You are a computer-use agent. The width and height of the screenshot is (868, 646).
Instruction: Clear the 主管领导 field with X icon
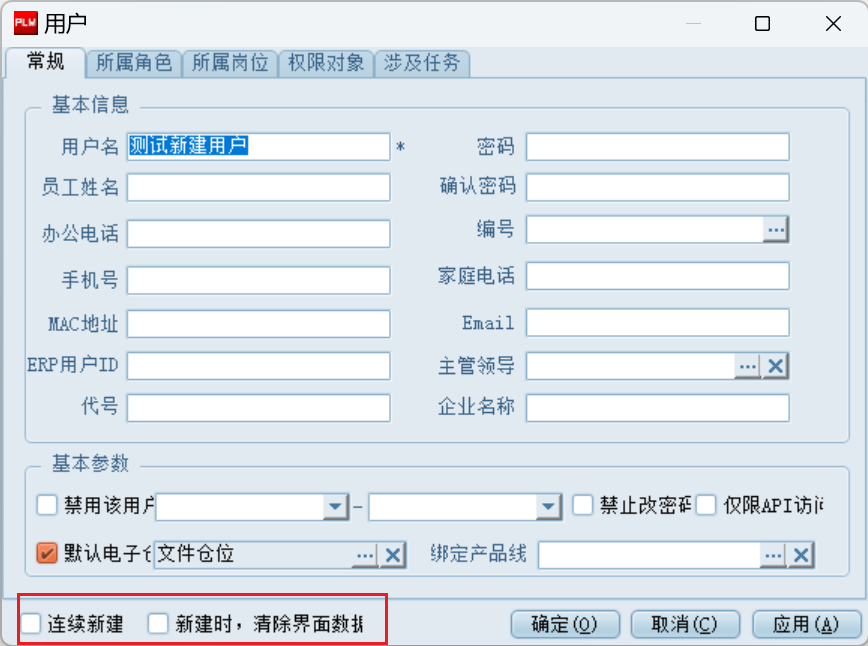(775, 366)
